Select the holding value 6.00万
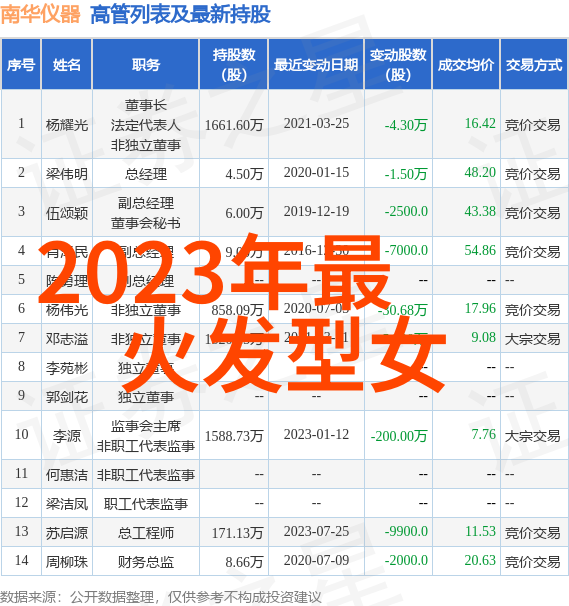Viewport: 569px width, 606px height. [244, 213]
